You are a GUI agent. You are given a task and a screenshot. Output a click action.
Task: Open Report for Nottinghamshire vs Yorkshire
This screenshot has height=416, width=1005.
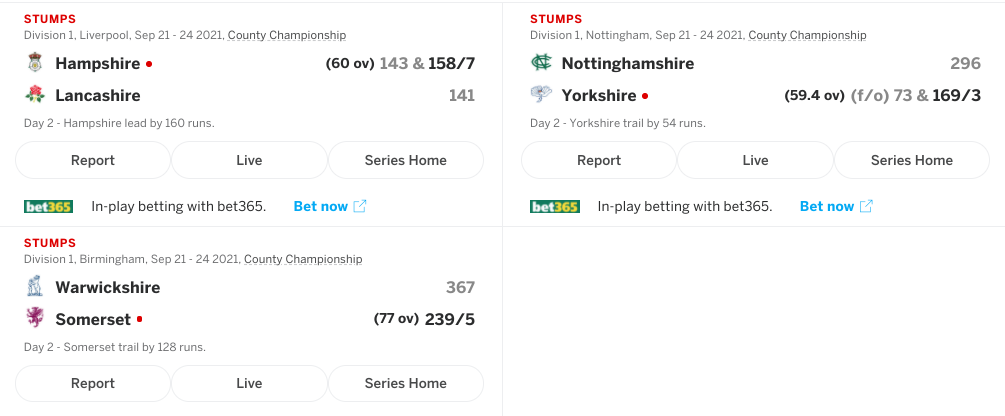click(x=599, y=160)
